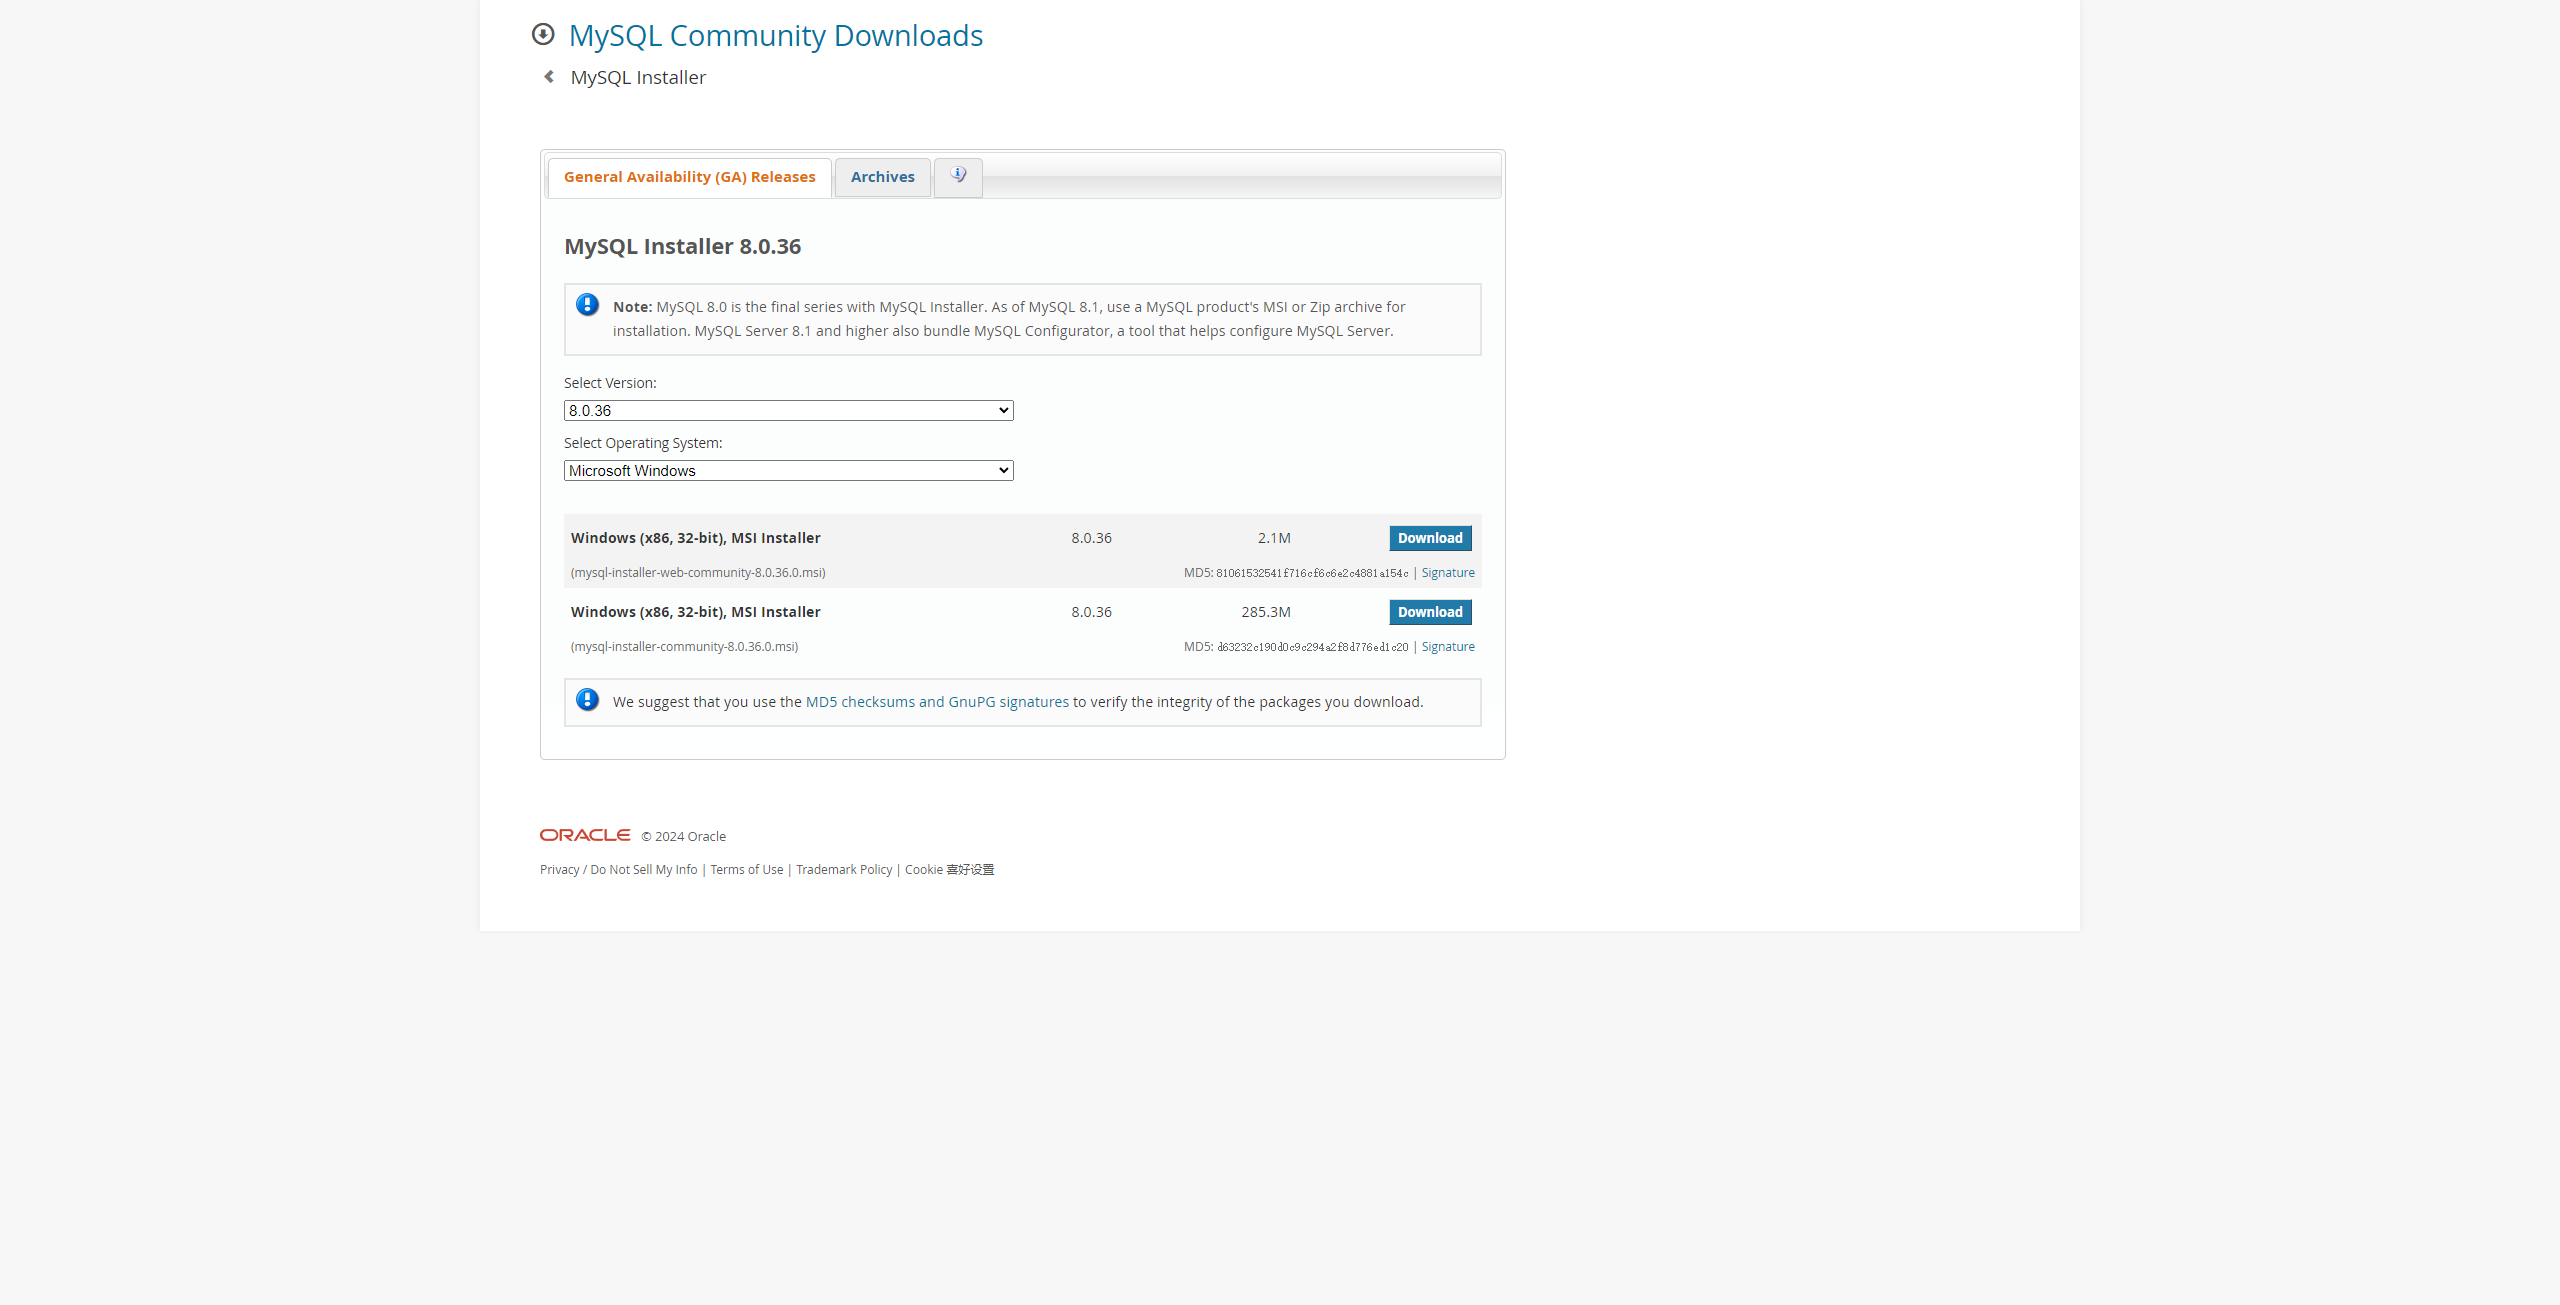Download the 285.3M full community installer

click(1429, 612)
